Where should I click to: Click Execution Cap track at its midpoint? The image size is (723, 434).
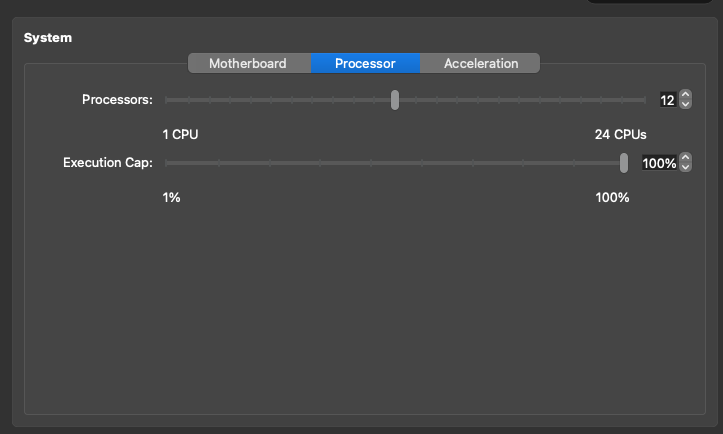395,163
